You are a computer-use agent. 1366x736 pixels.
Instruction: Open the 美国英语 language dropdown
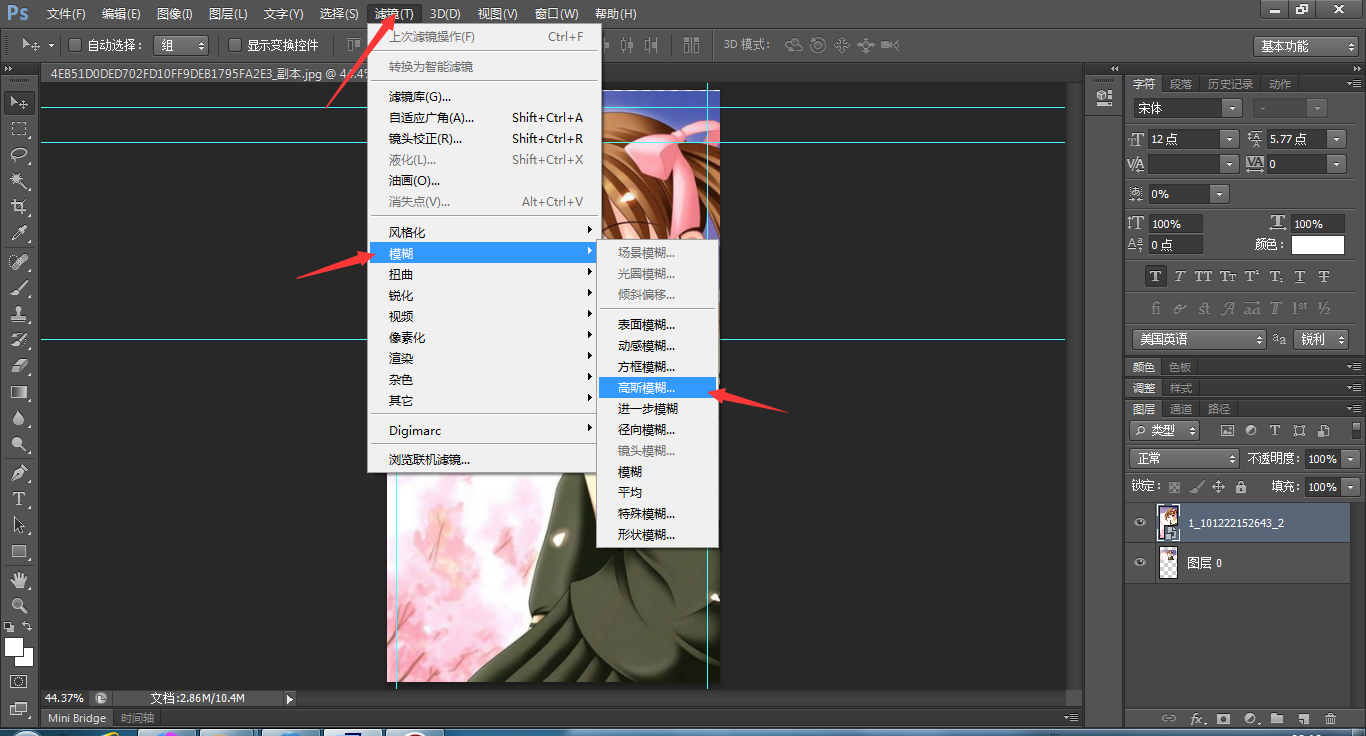pos(1199,339)
